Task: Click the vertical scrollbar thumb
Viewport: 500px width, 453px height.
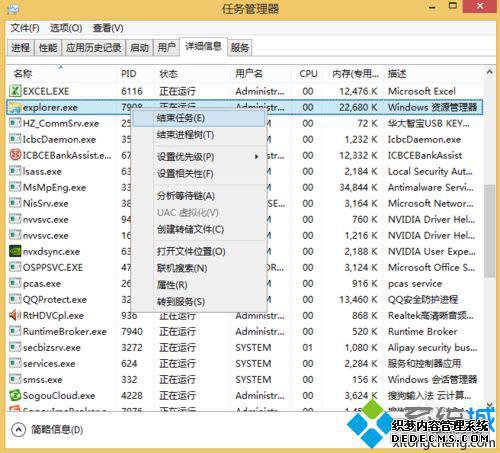Action: 489,230
